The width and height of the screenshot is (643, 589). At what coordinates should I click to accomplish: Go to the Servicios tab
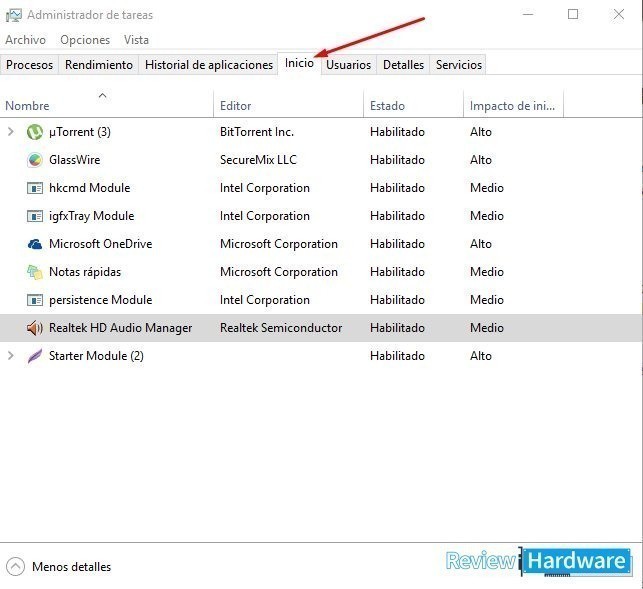click(x=459, y=65)
